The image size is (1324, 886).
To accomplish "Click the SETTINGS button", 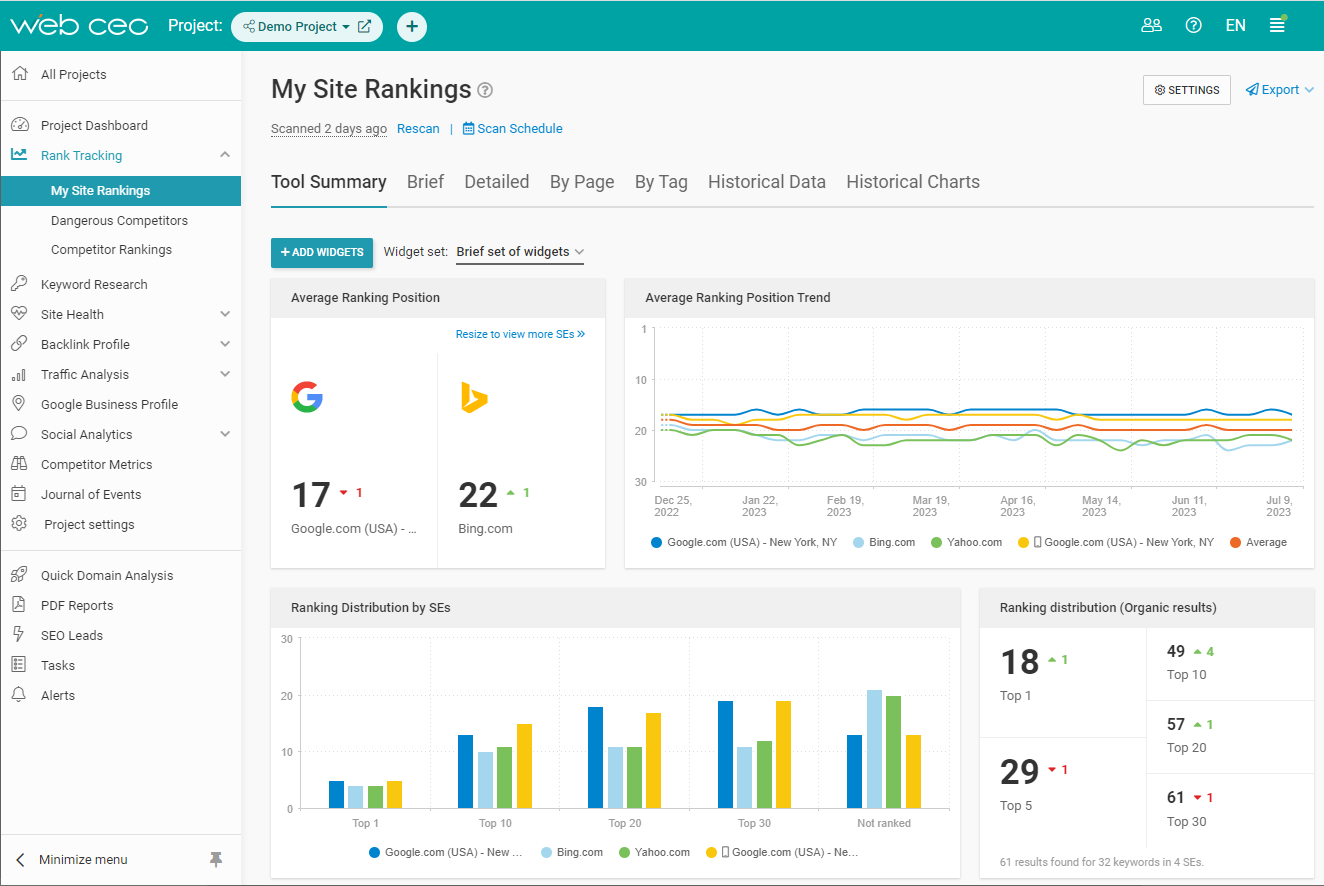I will pyautogui.click(x=1187, y=90).
